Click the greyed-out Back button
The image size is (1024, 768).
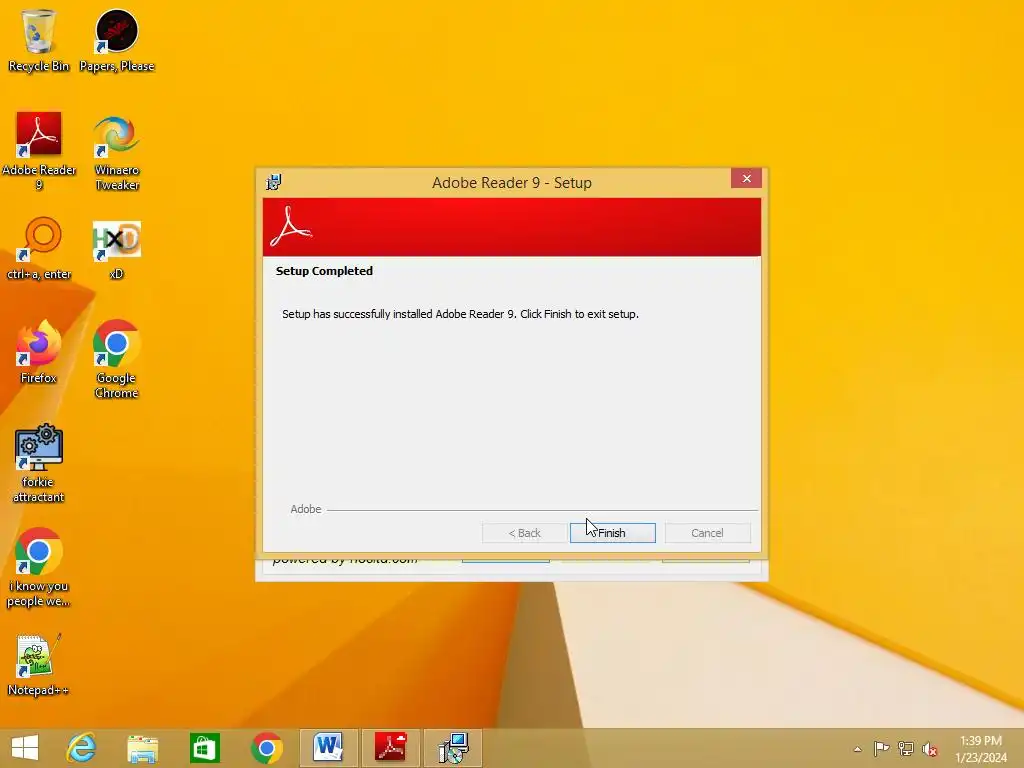click(524, 533)
